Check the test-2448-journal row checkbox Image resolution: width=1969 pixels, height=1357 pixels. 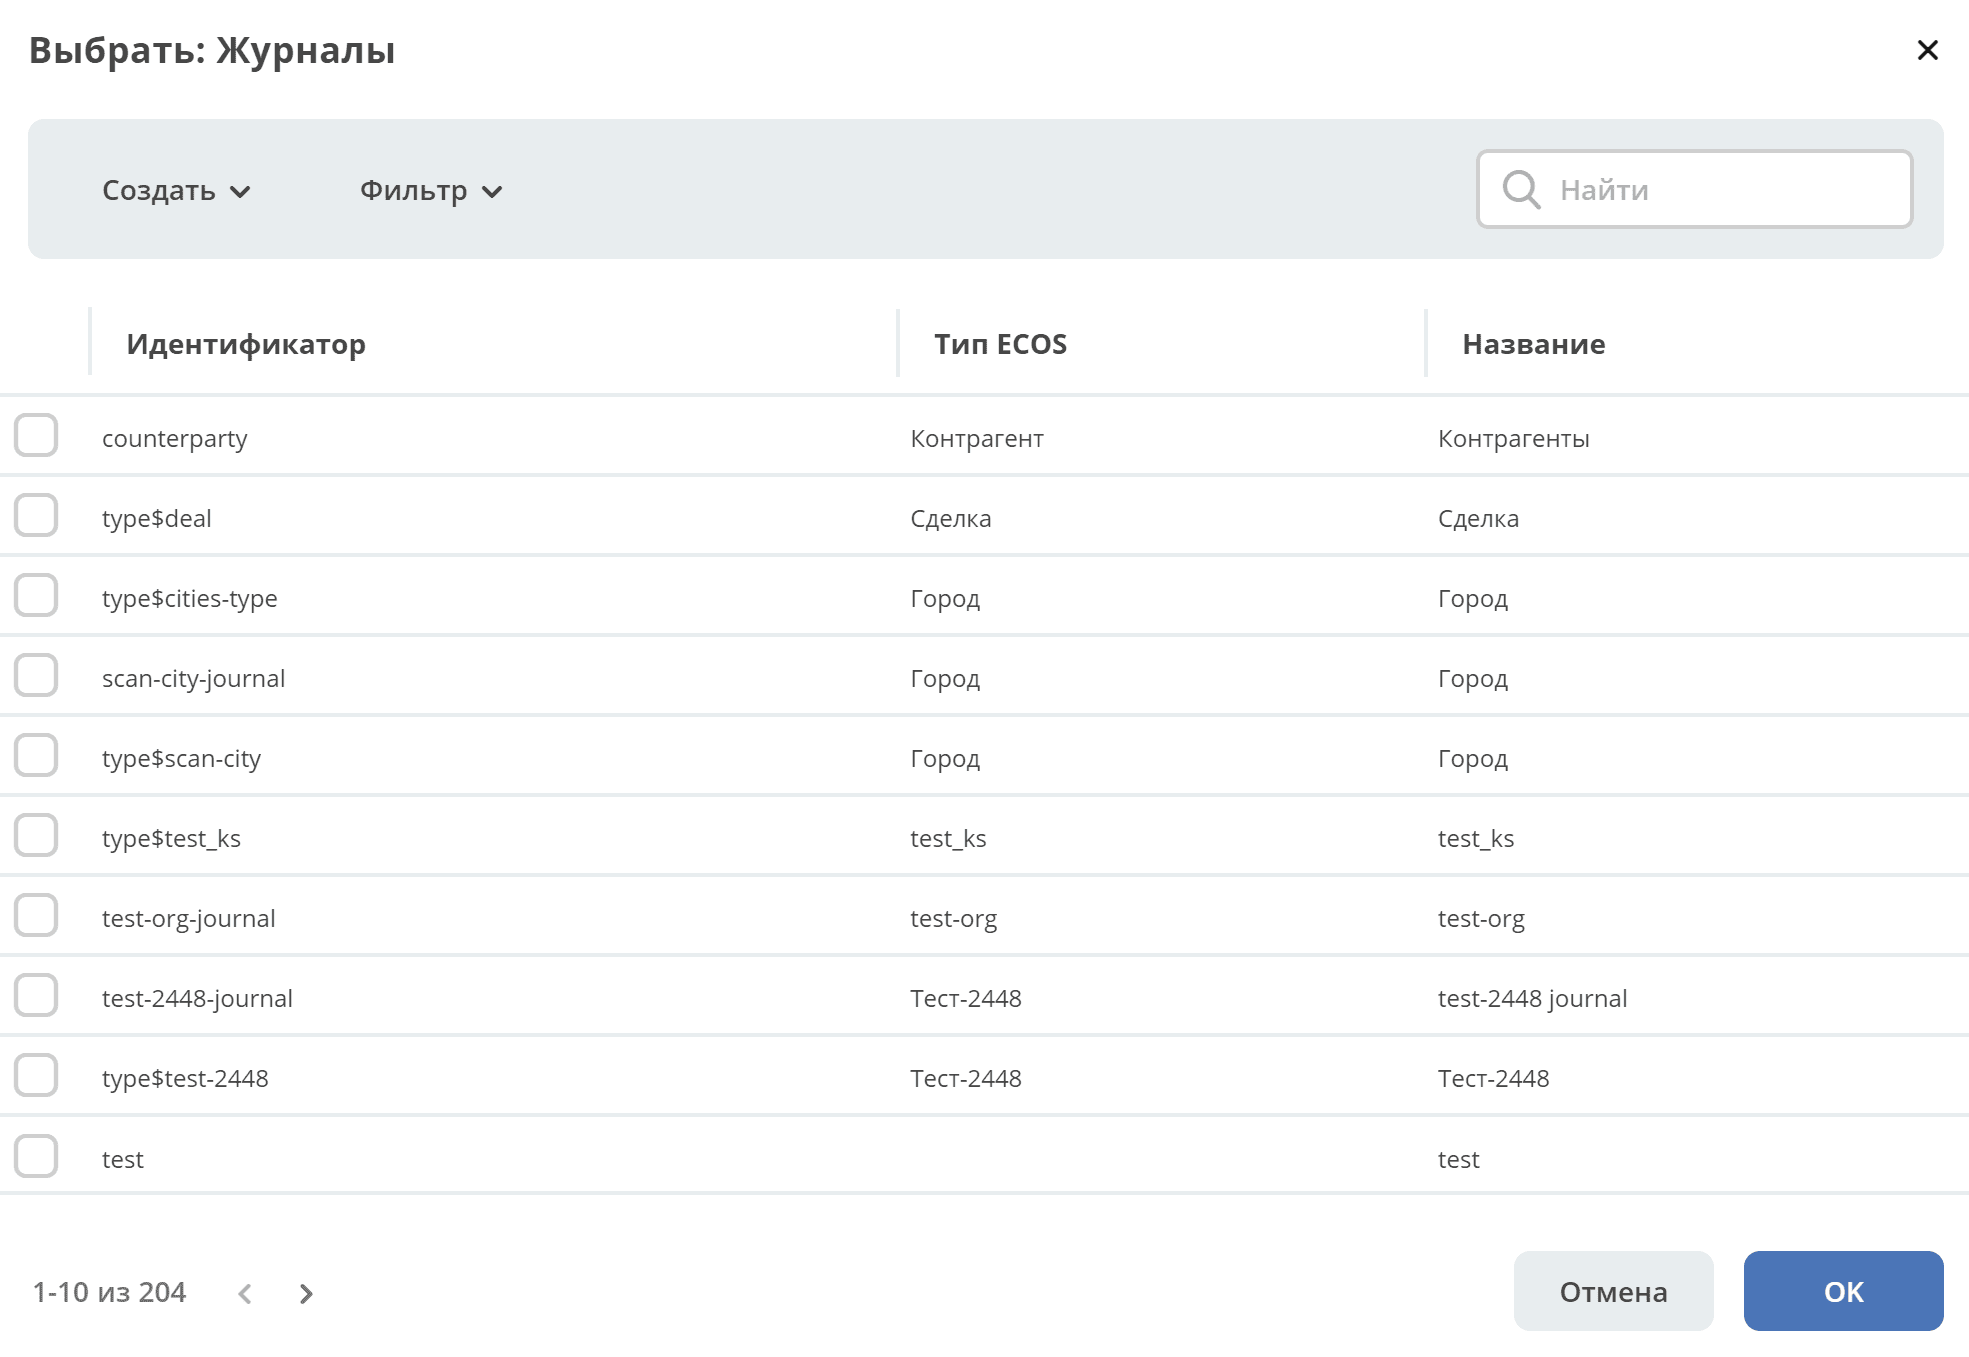(36, 996)
